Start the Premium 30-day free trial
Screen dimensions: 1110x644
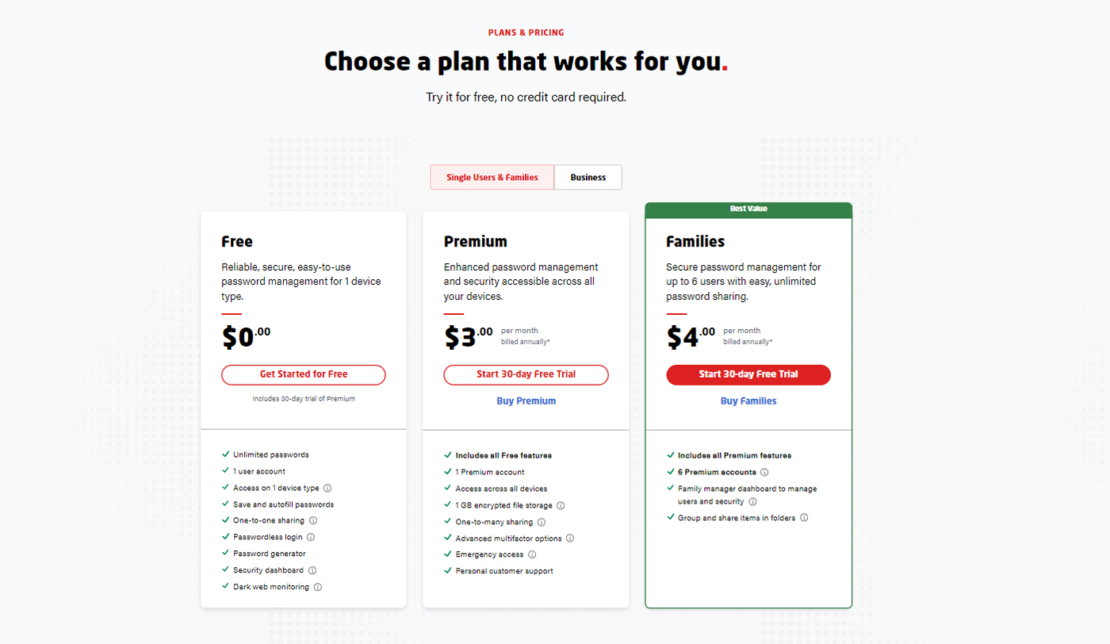526,374
